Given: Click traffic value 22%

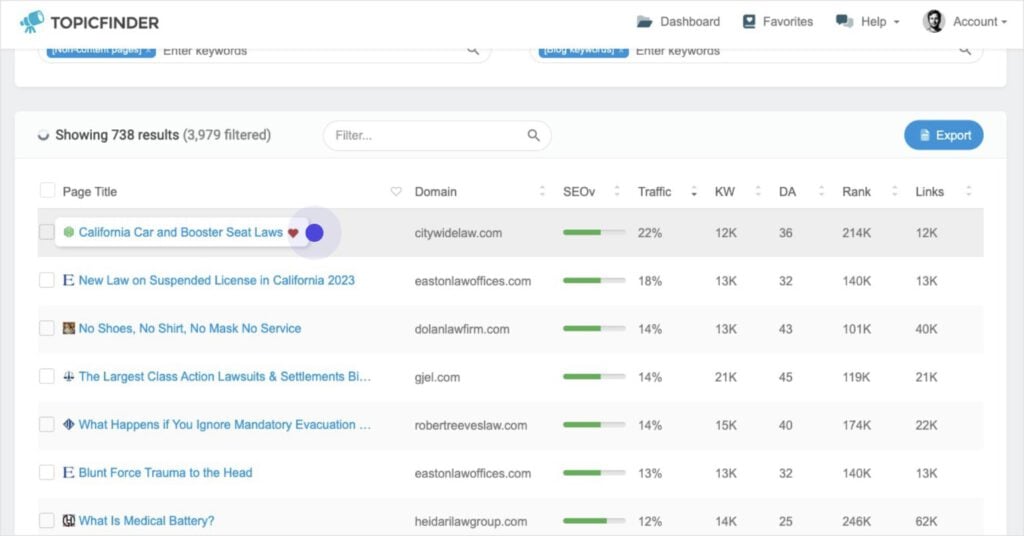Looking at the screenshot, I should click(x=650, y=233).
